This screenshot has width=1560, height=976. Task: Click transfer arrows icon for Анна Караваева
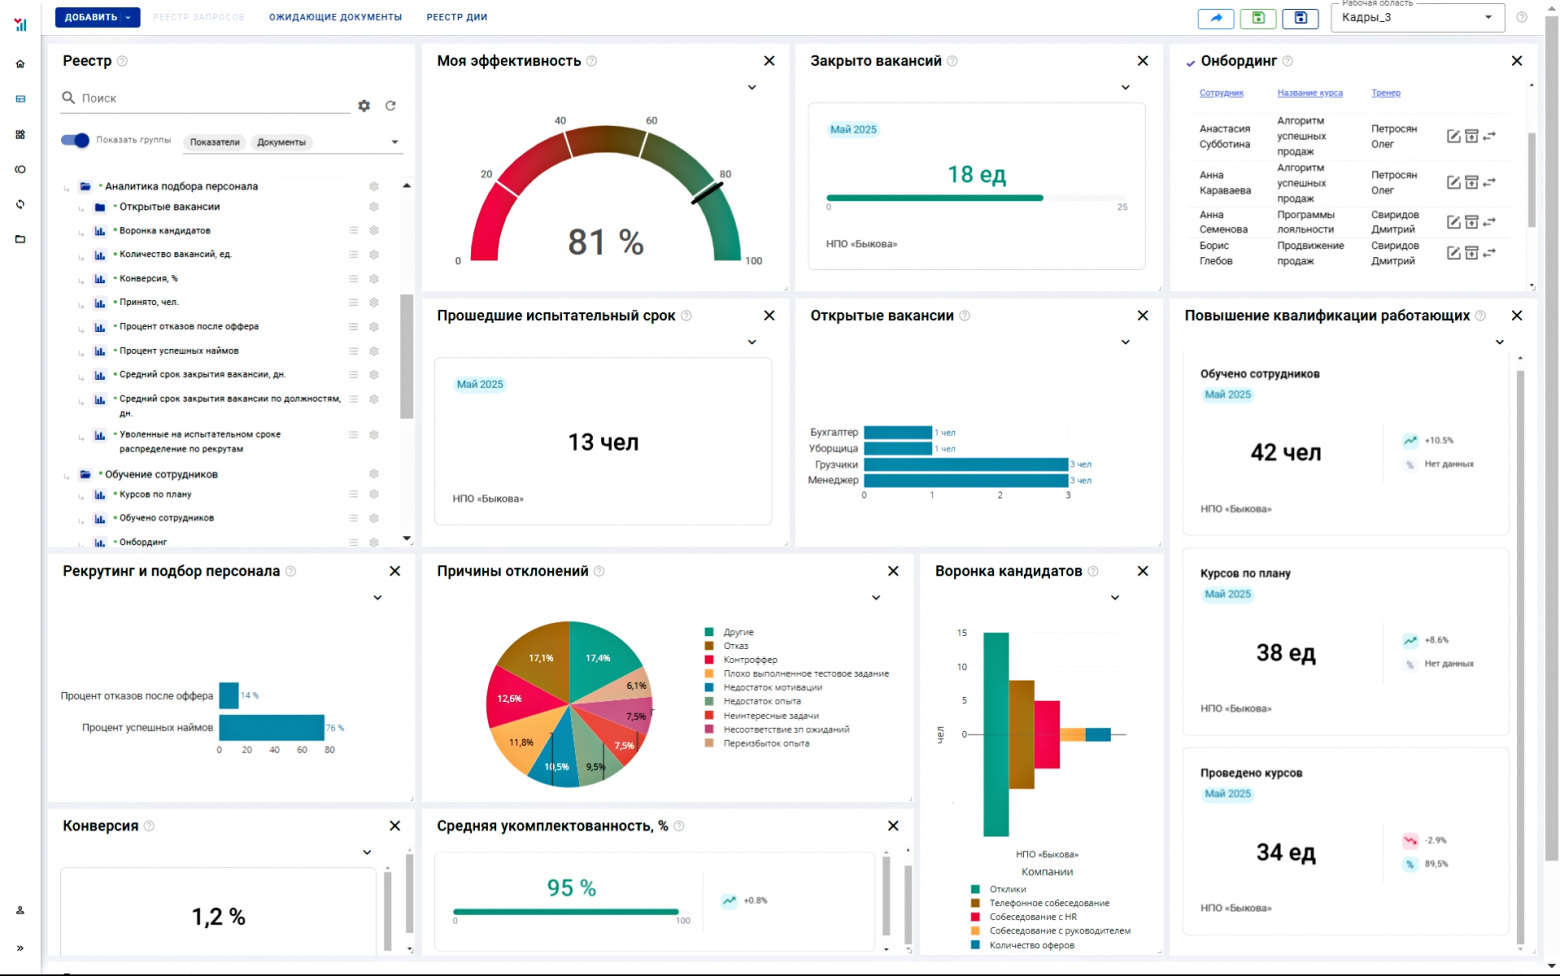[1489, 182]
